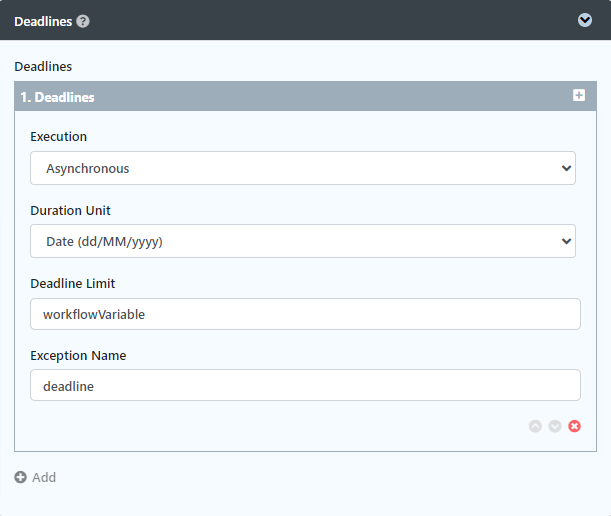Click the arrow on the Asynchronous select box

(567, 168)
